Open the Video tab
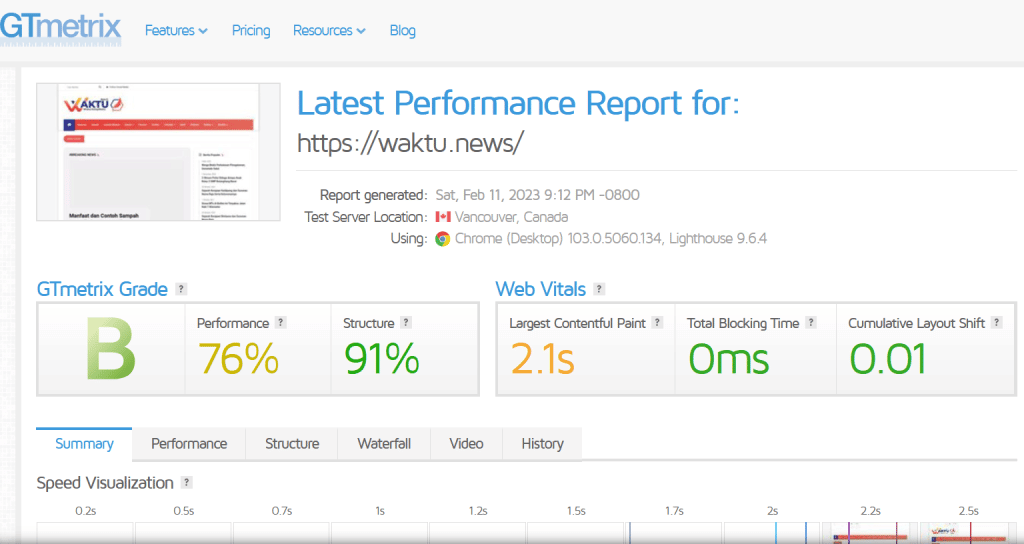 coord(466,444)
